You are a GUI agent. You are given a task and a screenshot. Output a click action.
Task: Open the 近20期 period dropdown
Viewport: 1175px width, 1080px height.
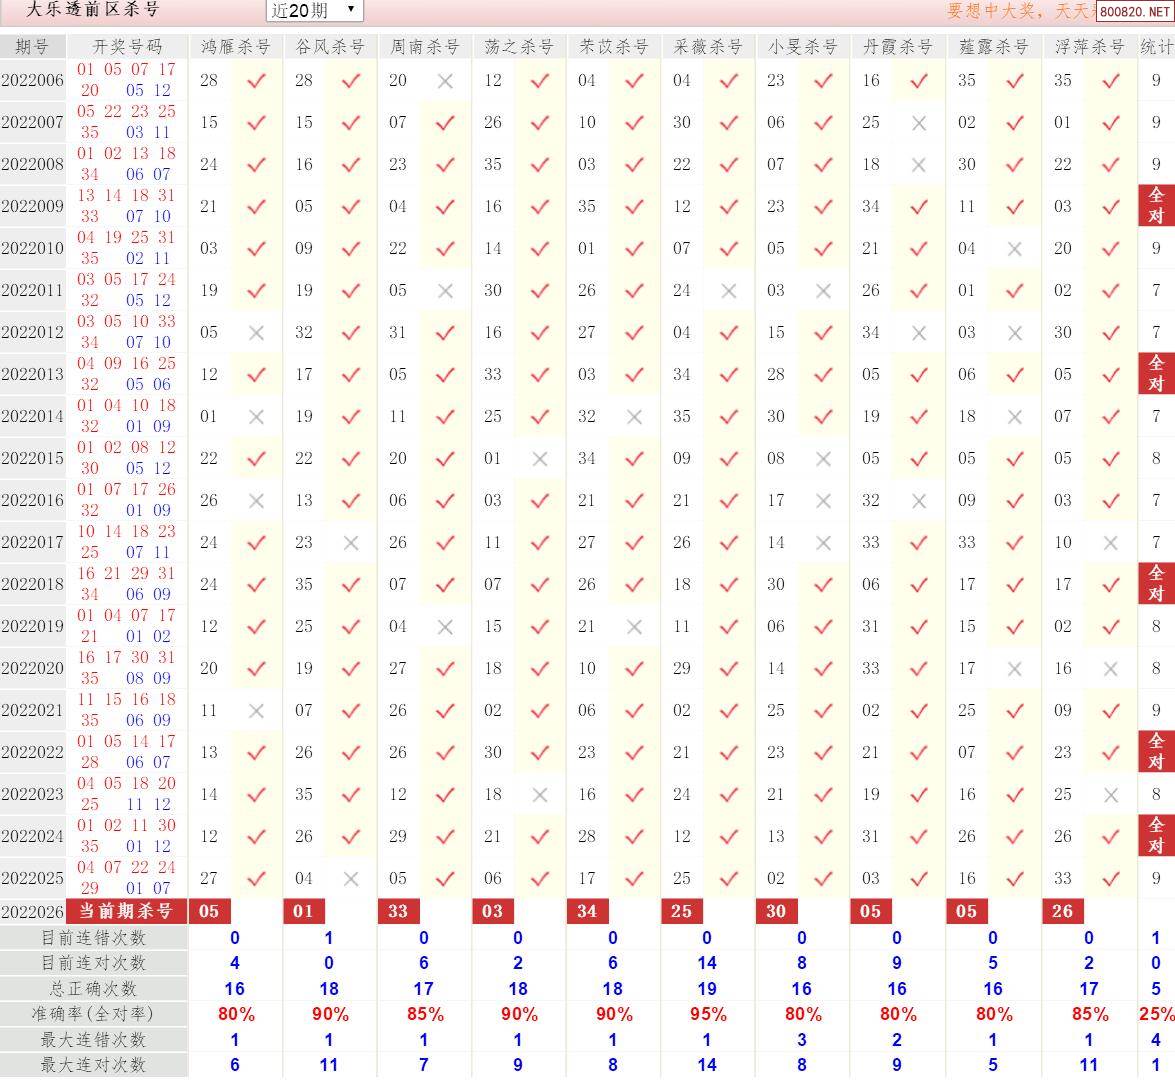coord(314,10)
